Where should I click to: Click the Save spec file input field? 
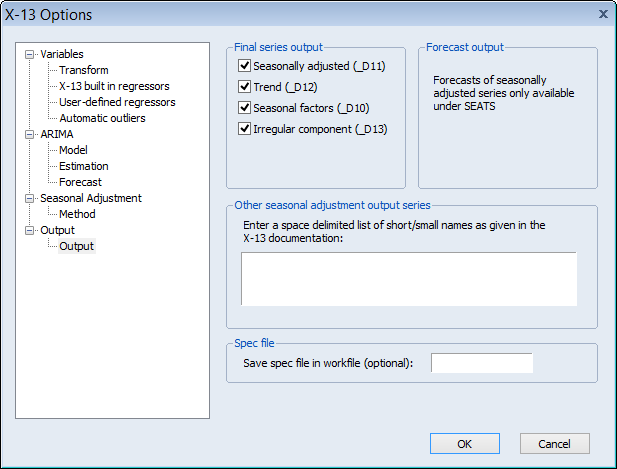pyautogui.click(x=481, y=362)
